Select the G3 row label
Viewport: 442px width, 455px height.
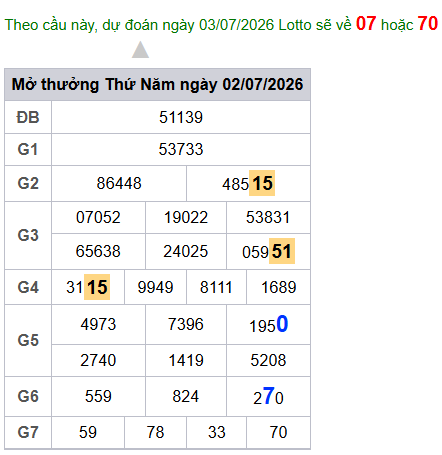(x=28, y=235)
